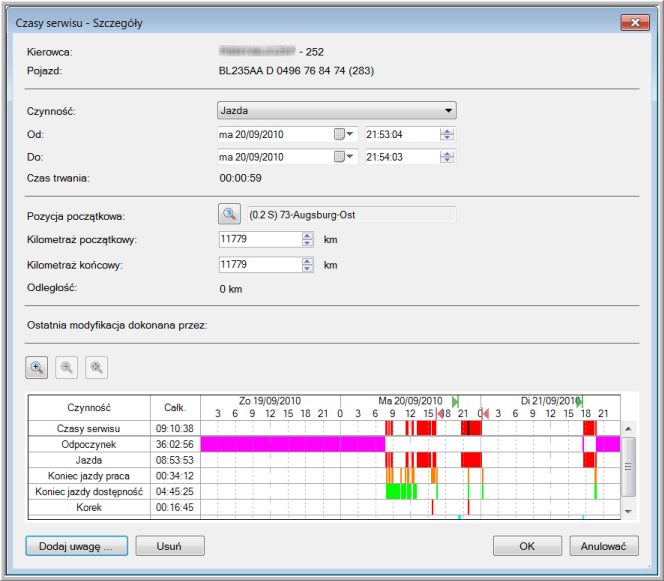Confirm with the OK button

[x=527, y=546]
